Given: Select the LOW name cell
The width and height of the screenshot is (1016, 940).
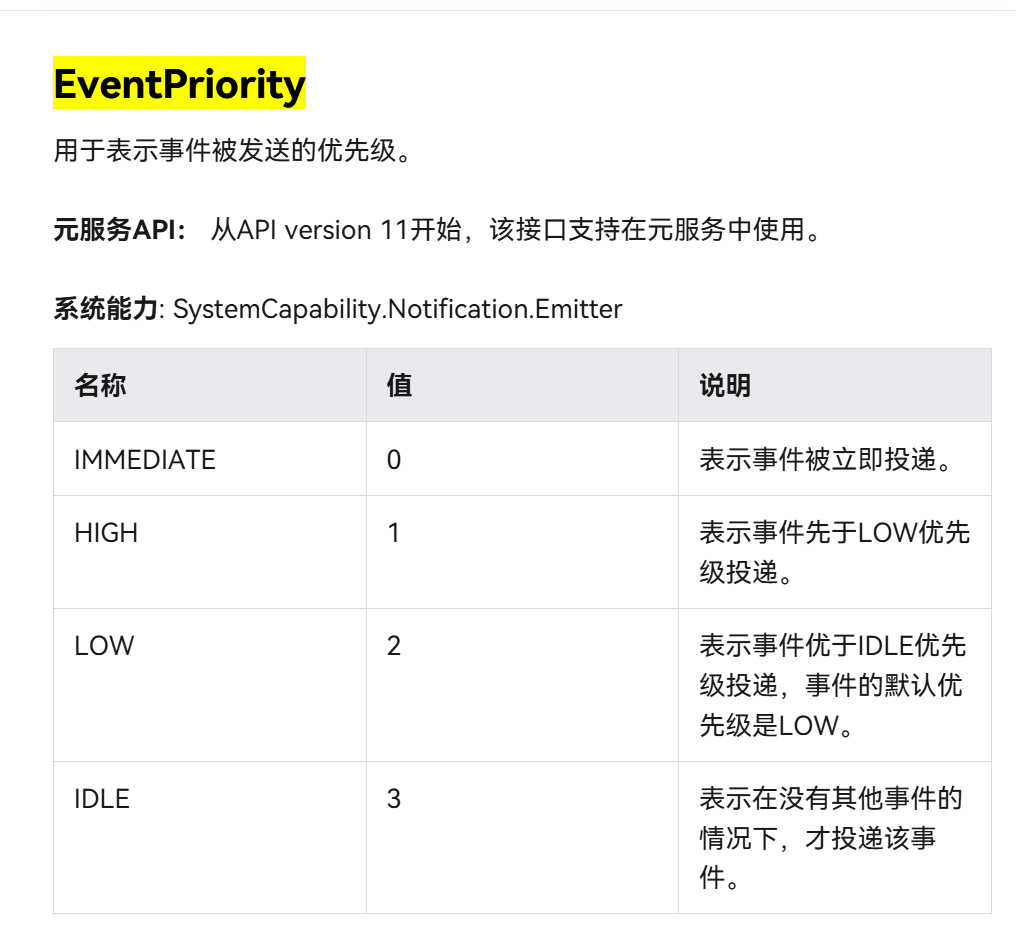Looking at the screenshot, I should click(x=104, y=646).
